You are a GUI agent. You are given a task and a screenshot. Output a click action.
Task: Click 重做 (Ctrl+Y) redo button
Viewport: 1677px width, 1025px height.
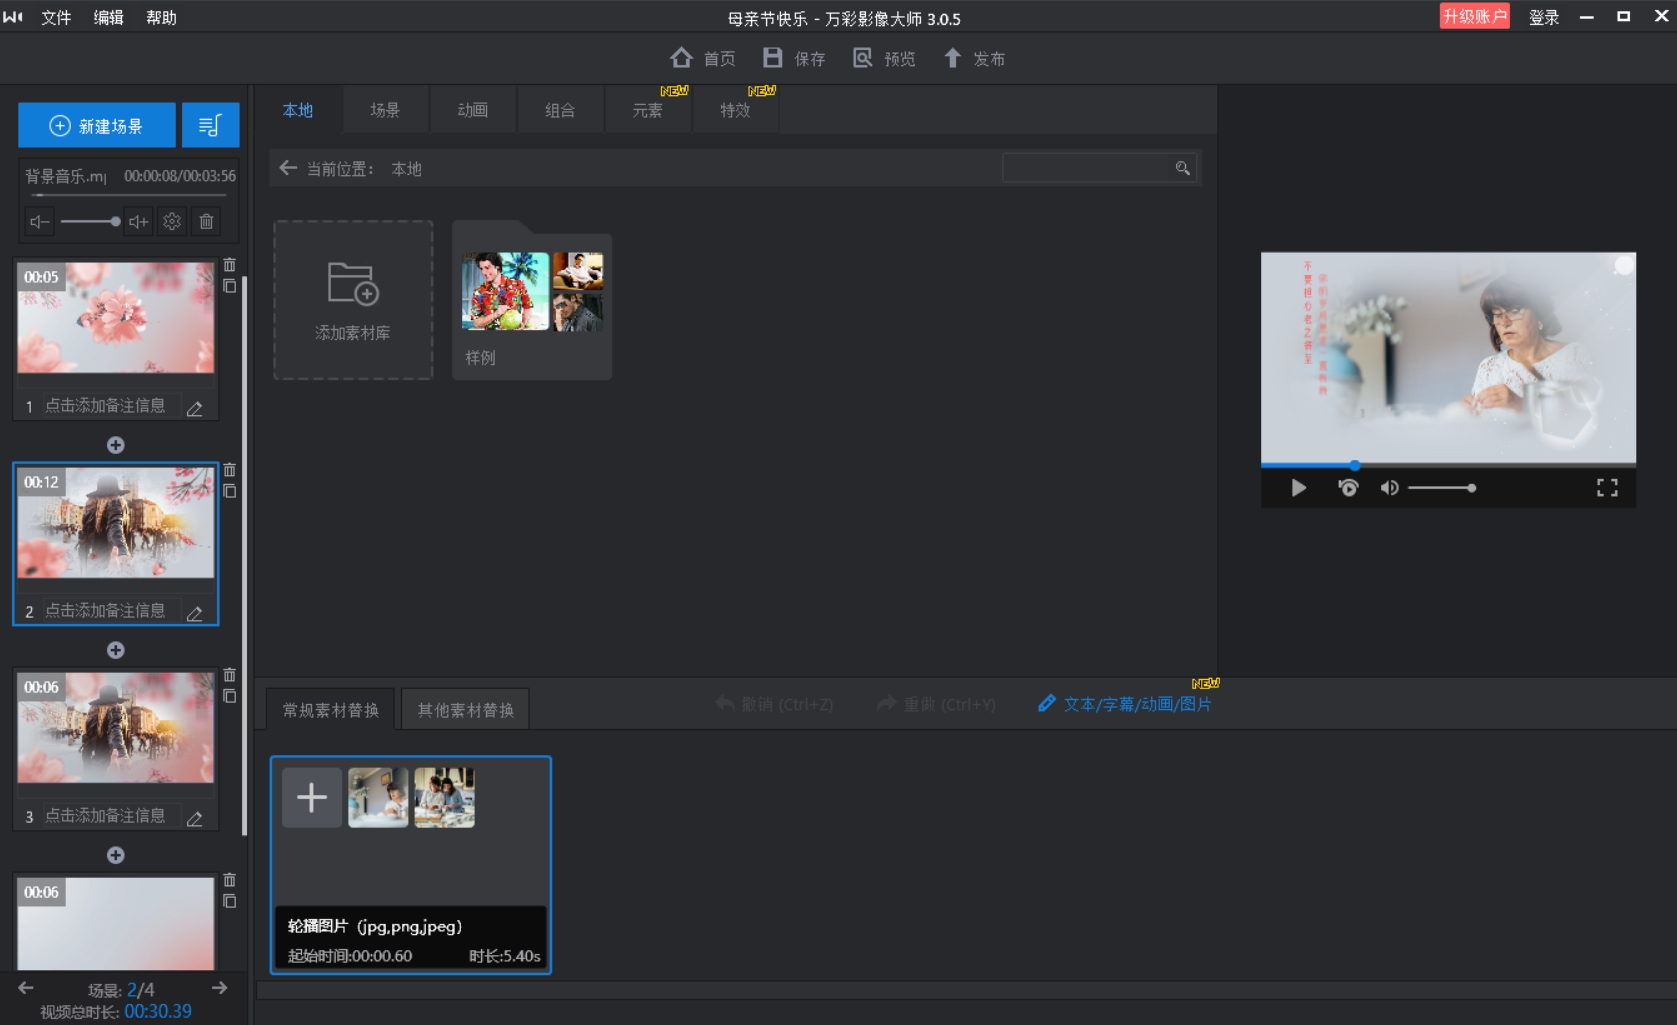coord(936,704)
